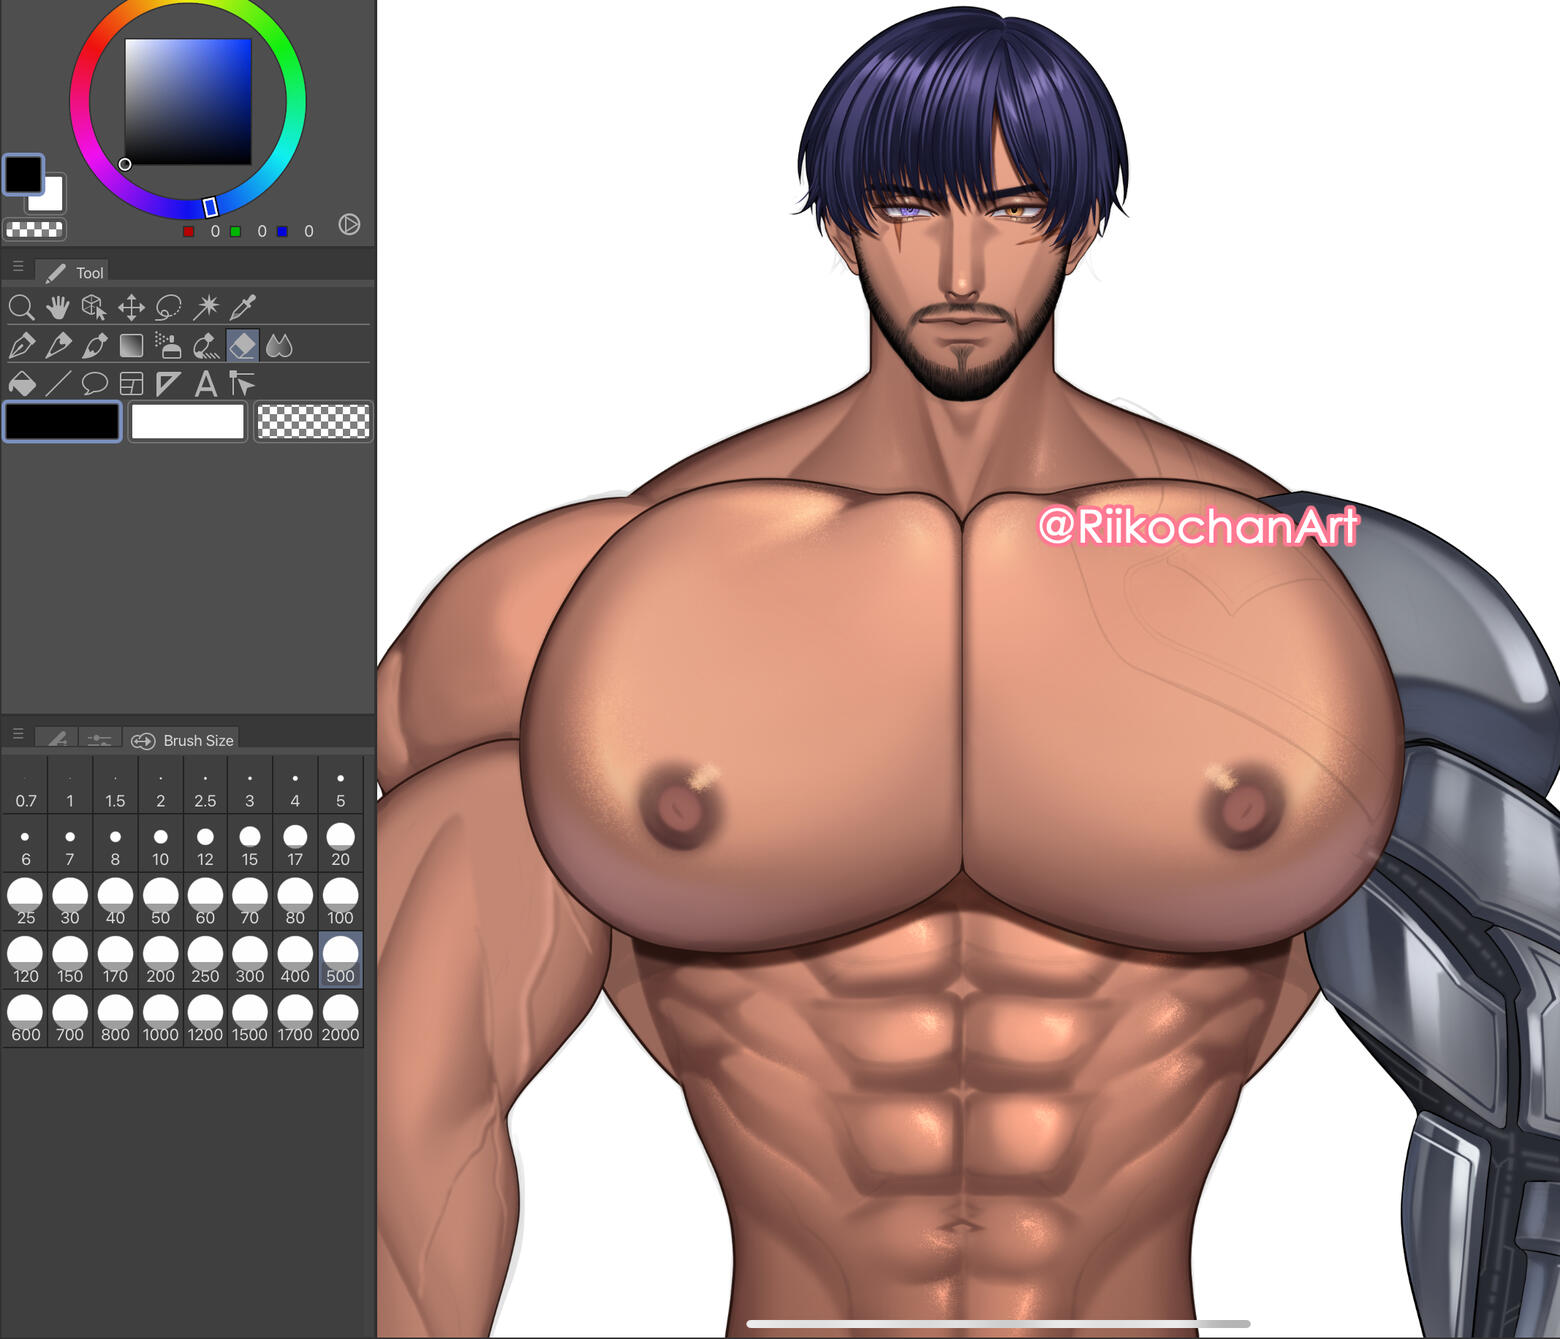The height and width of the screenshot is (1339, 1560).
Task: Choose the Fill bucket tool
Action: click(22, 384)
